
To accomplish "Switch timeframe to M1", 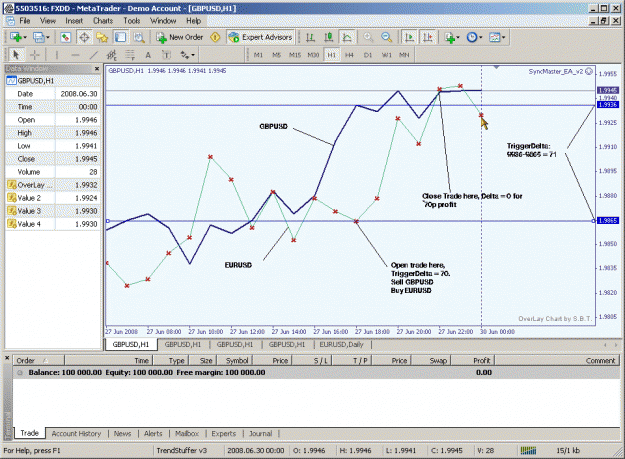I will pos(258,55).
